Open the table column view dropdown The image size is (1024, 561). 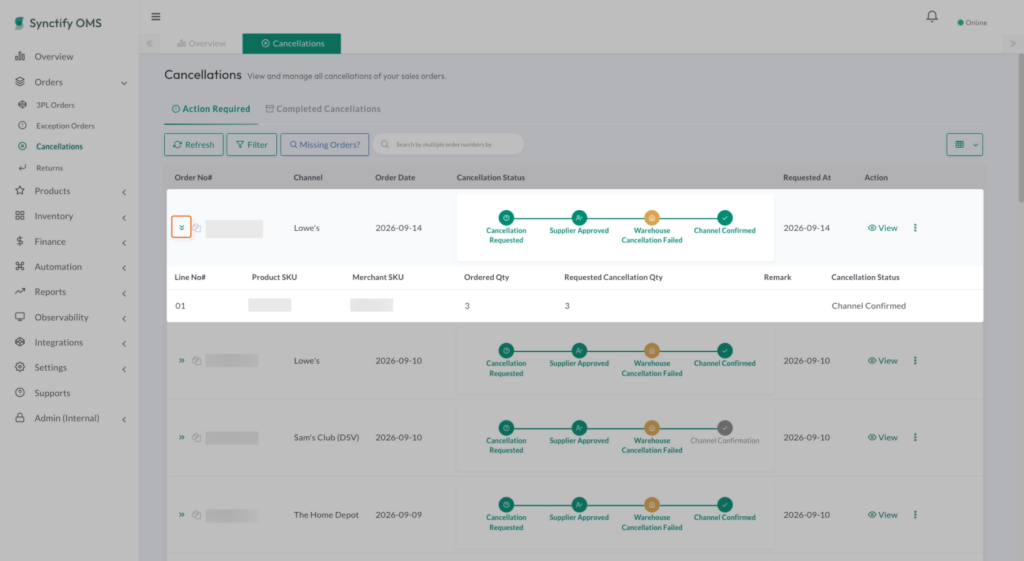point(965,144)
